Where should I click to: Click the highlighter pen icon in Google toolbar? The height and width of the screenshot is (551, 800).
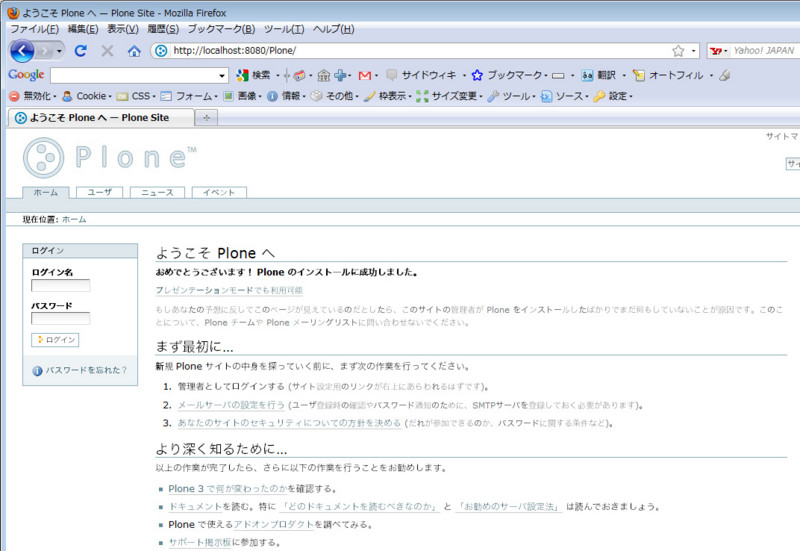(x=724, y=76)
